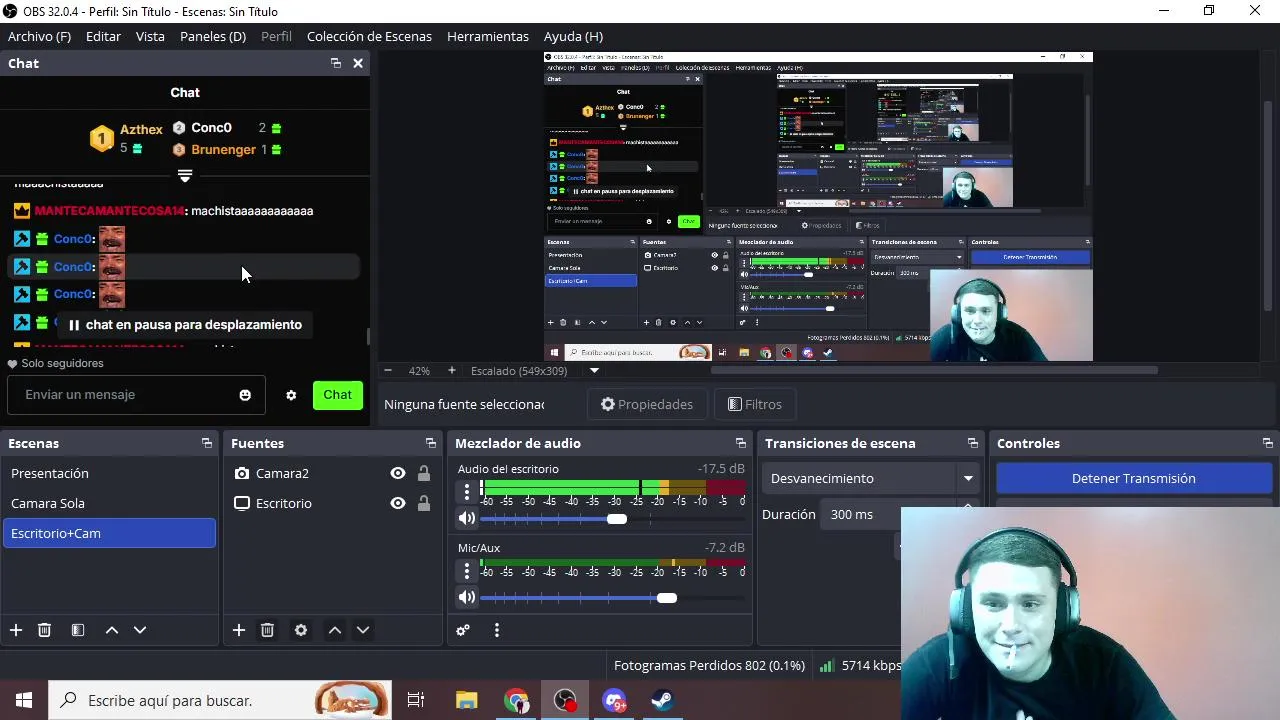Open the Editar menu
Image resolution: width=1280 pixels, height=720 pixels.
point(103,36)
